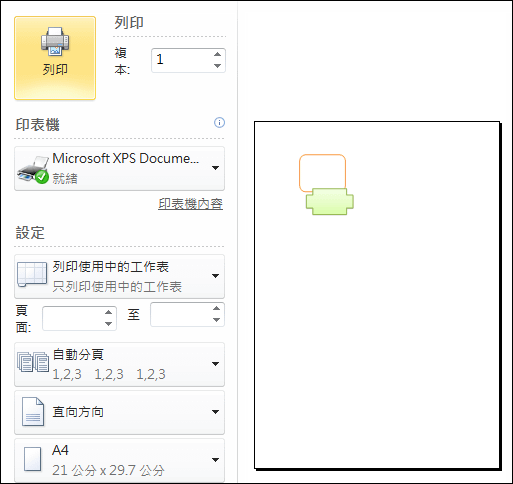Click the worksheet grid icon for 列印使用中的工作表
513x484 pixels.
[32, 274]
